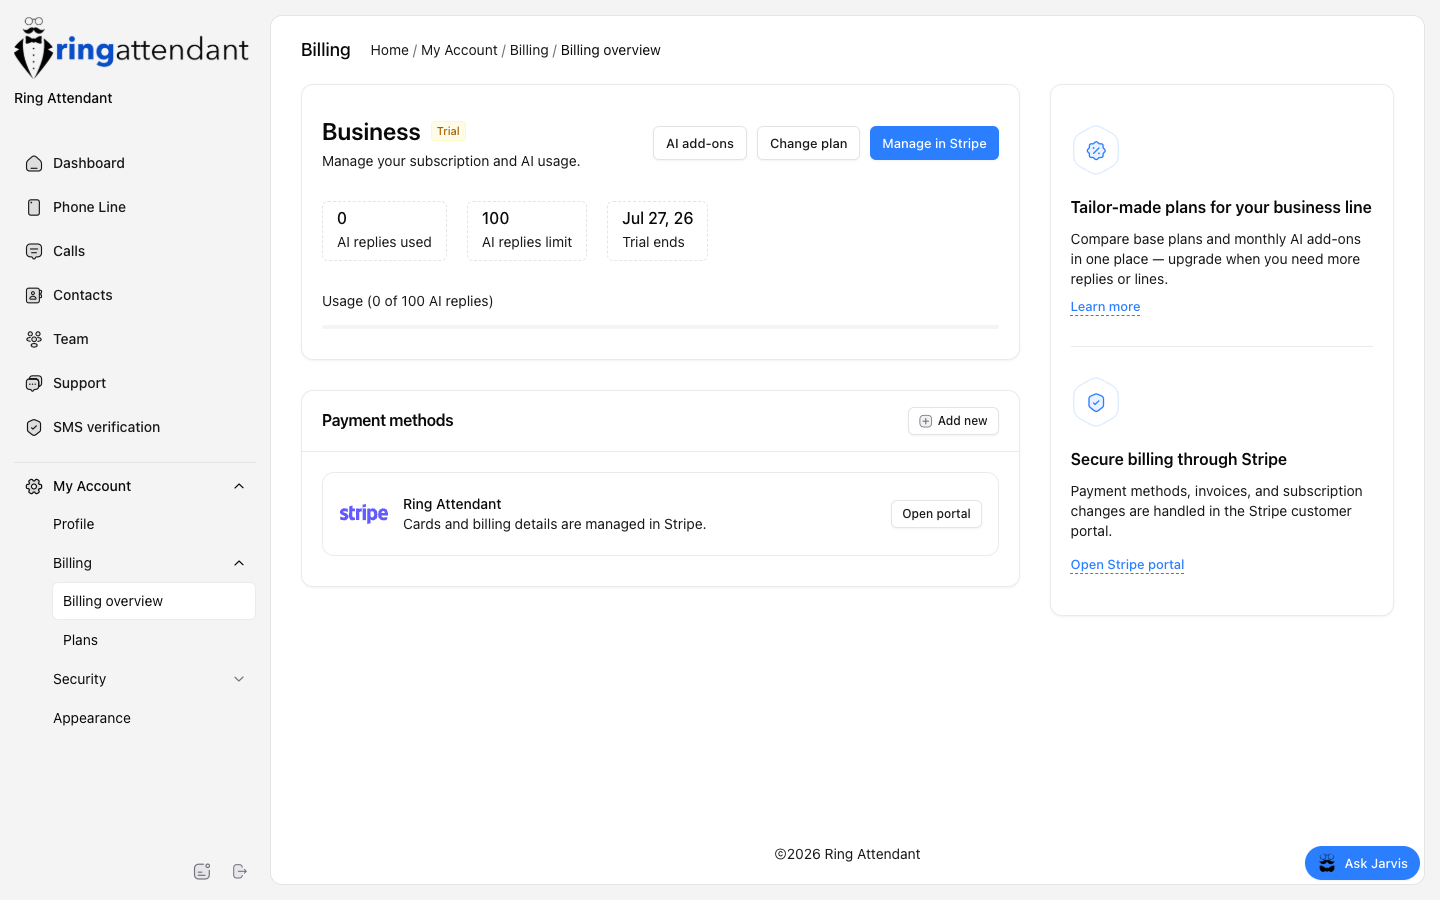Open Dashboard from the sidebar
Viewport: 1440px width, 900px height.
(x=135, y=163)
